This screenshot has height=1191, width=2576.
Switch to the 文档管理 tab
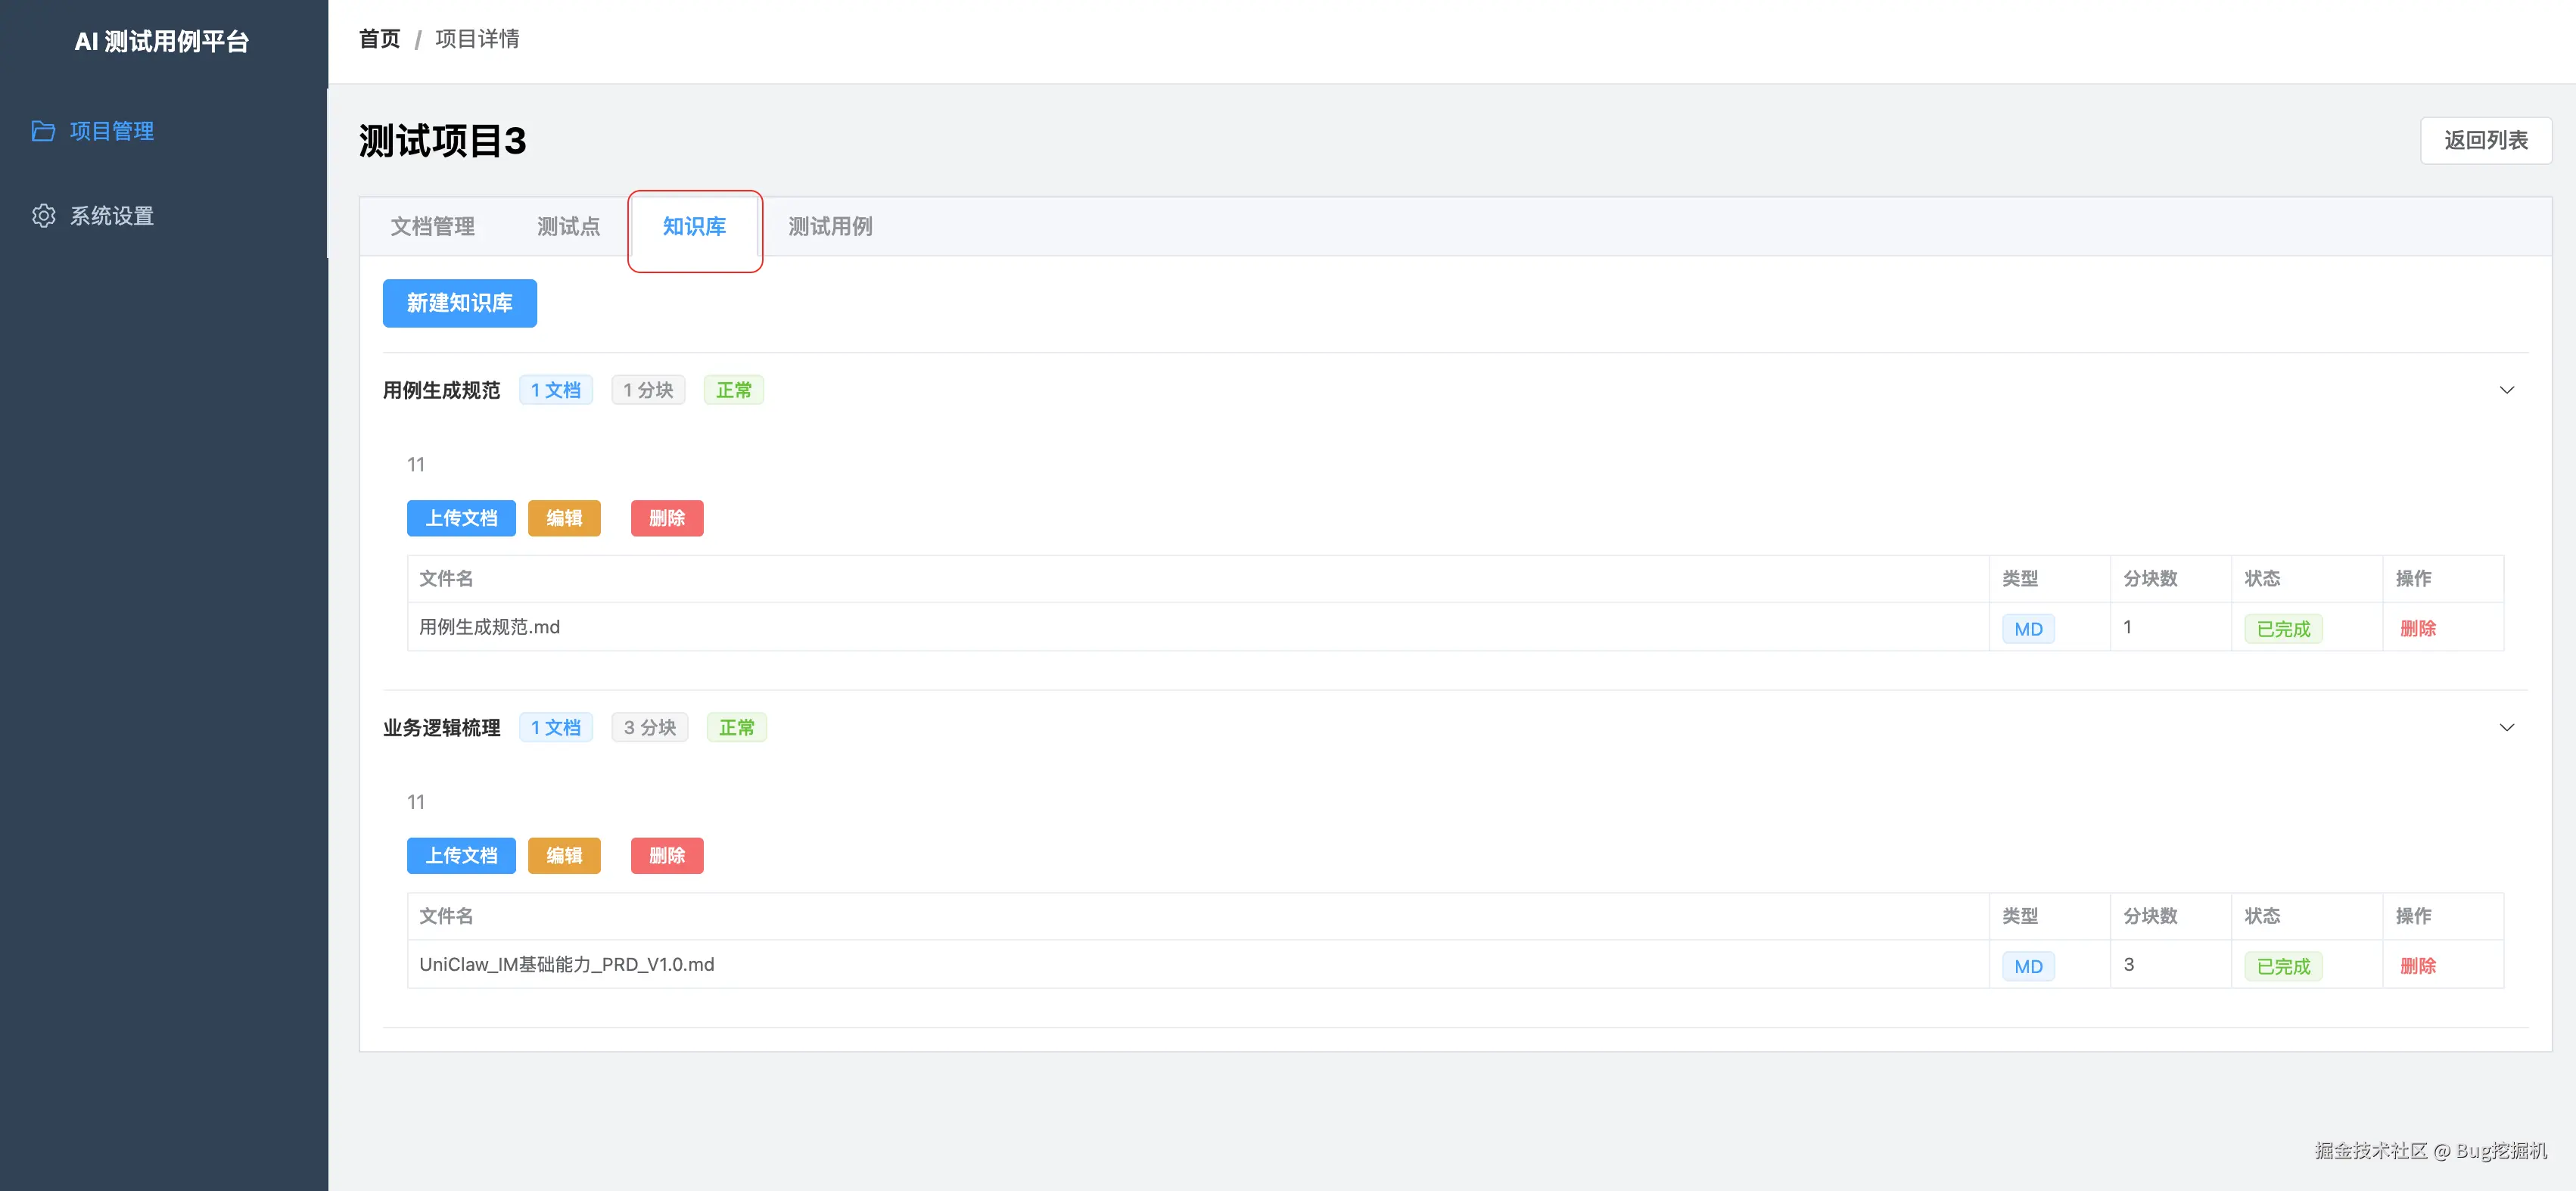tap(432, 227)
